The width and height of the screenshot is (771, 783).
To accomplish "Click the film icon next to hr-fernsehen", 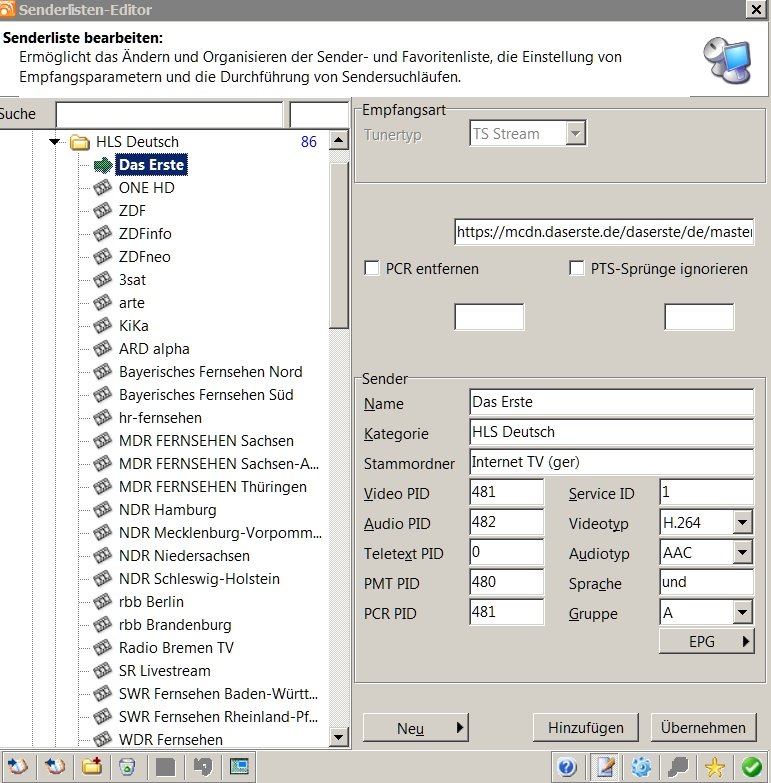I will (102, 417).
